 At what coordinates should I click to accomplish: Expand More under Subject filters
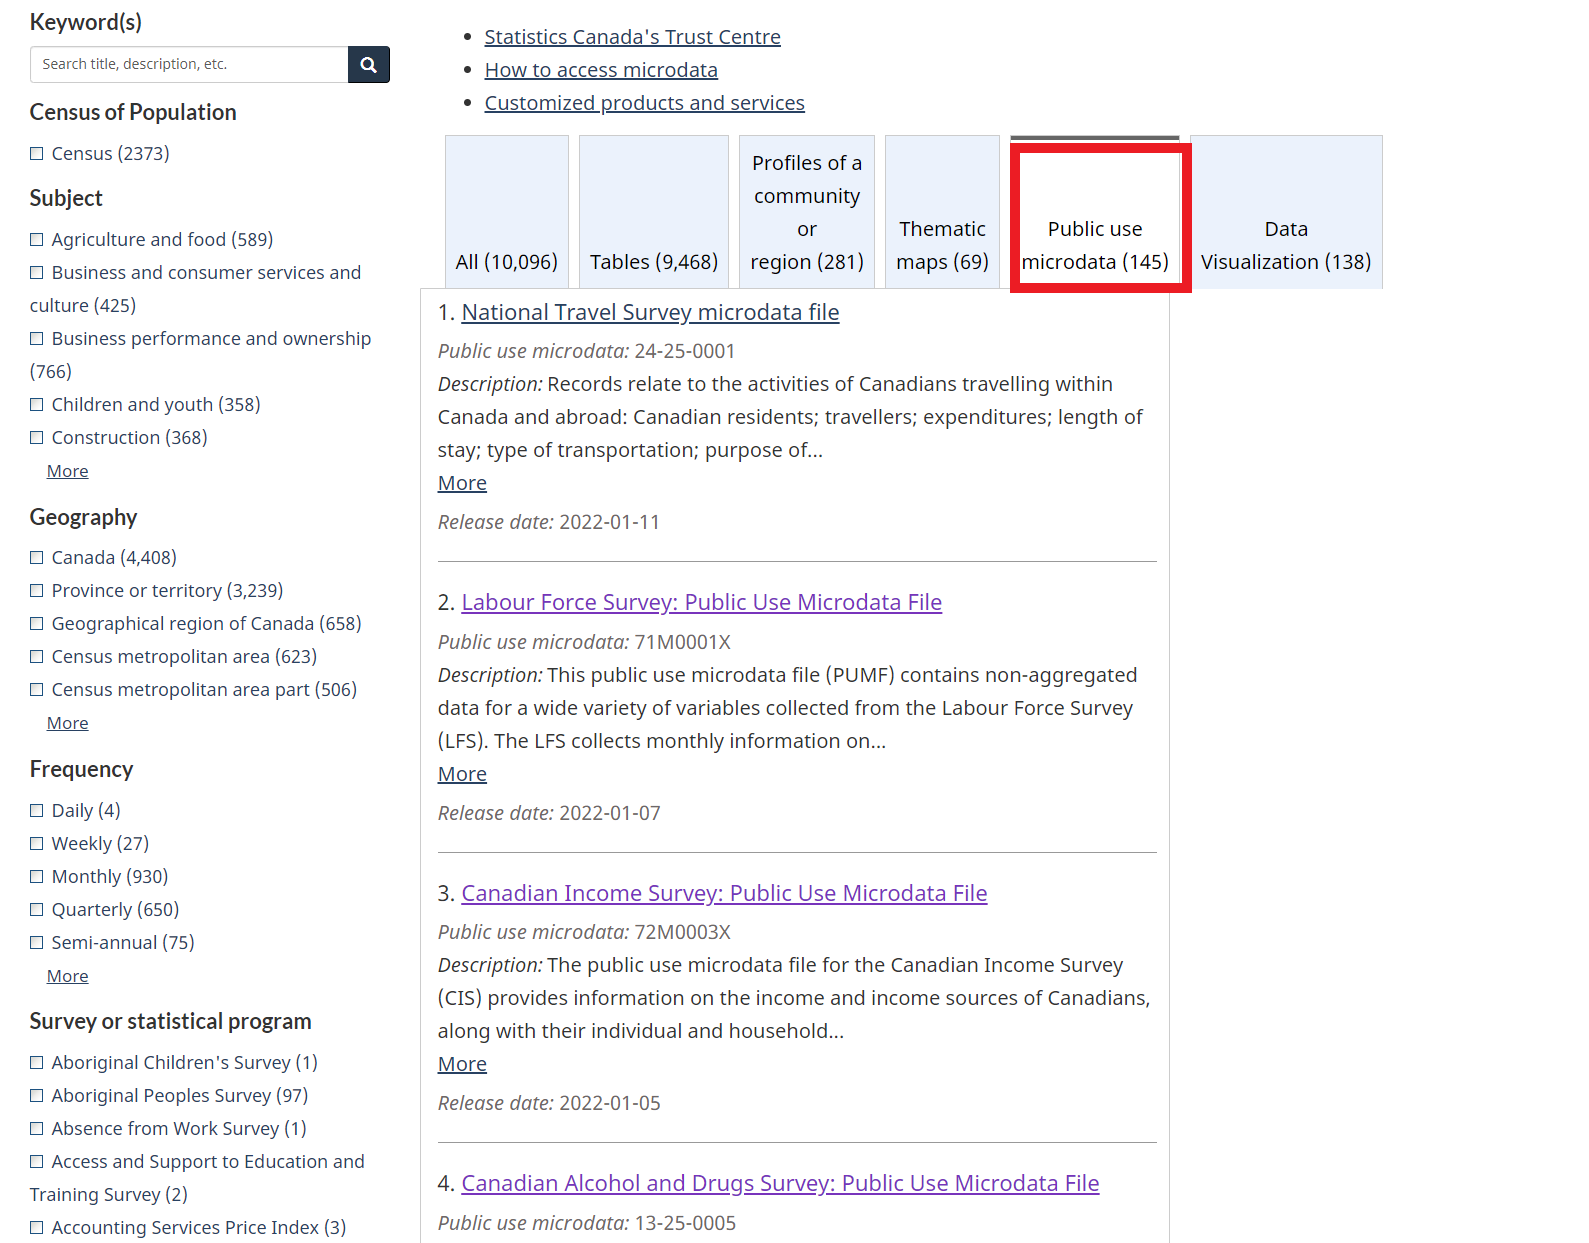[x=67, y=471]
